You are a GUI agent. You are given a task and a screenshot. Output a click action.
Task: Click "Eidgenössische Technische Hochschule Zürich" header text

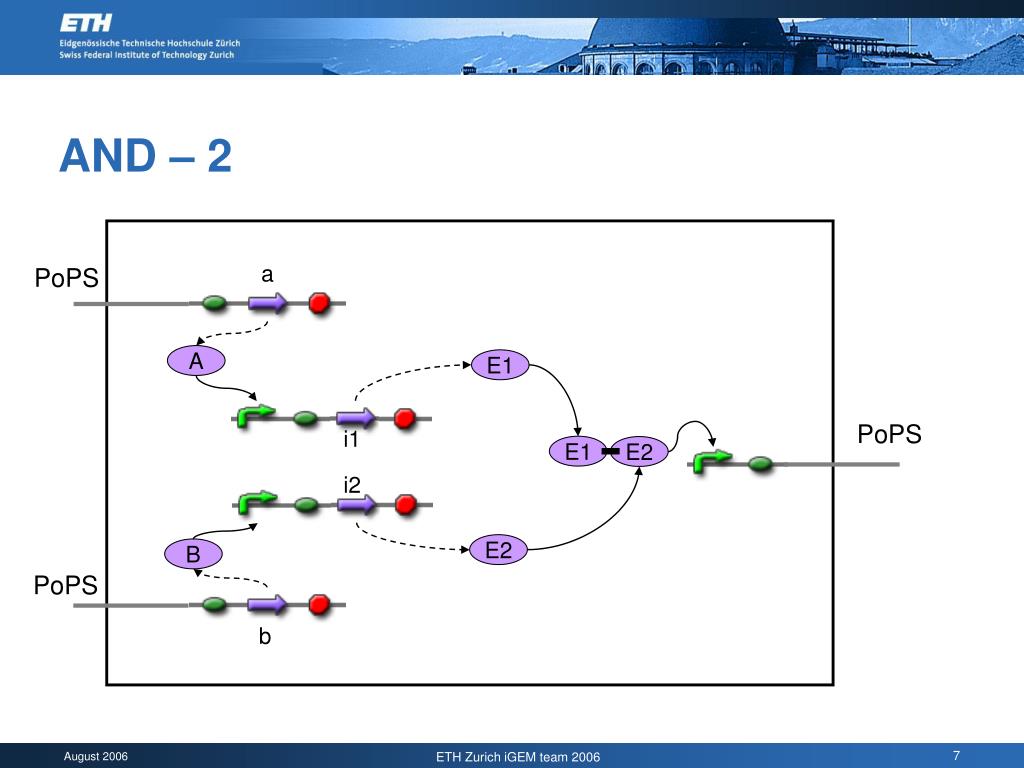click(150, 43)
